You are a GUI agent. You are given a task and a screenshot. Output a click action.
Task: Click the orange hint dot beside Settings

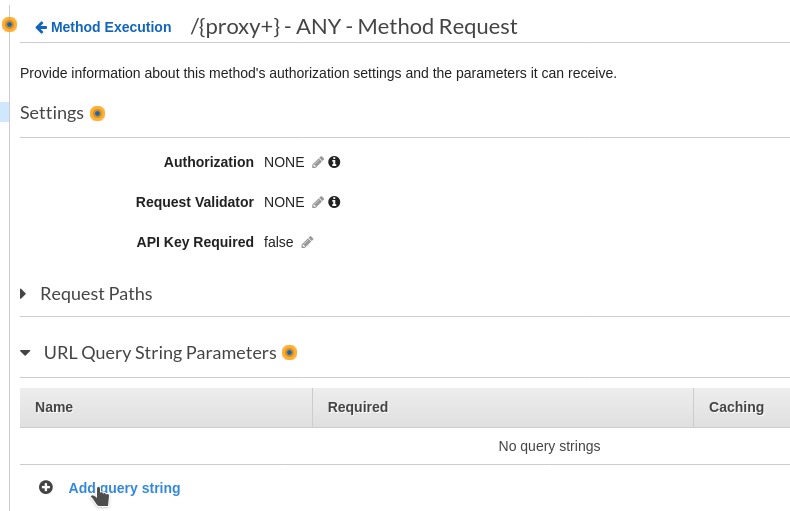pos(97,113)
